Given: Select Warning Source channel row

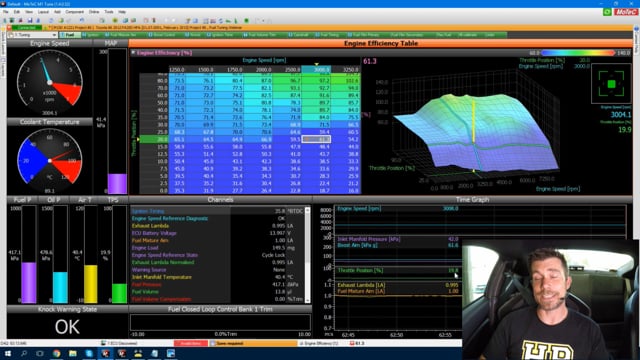Looking at the screenshot, I should point(217,270).
